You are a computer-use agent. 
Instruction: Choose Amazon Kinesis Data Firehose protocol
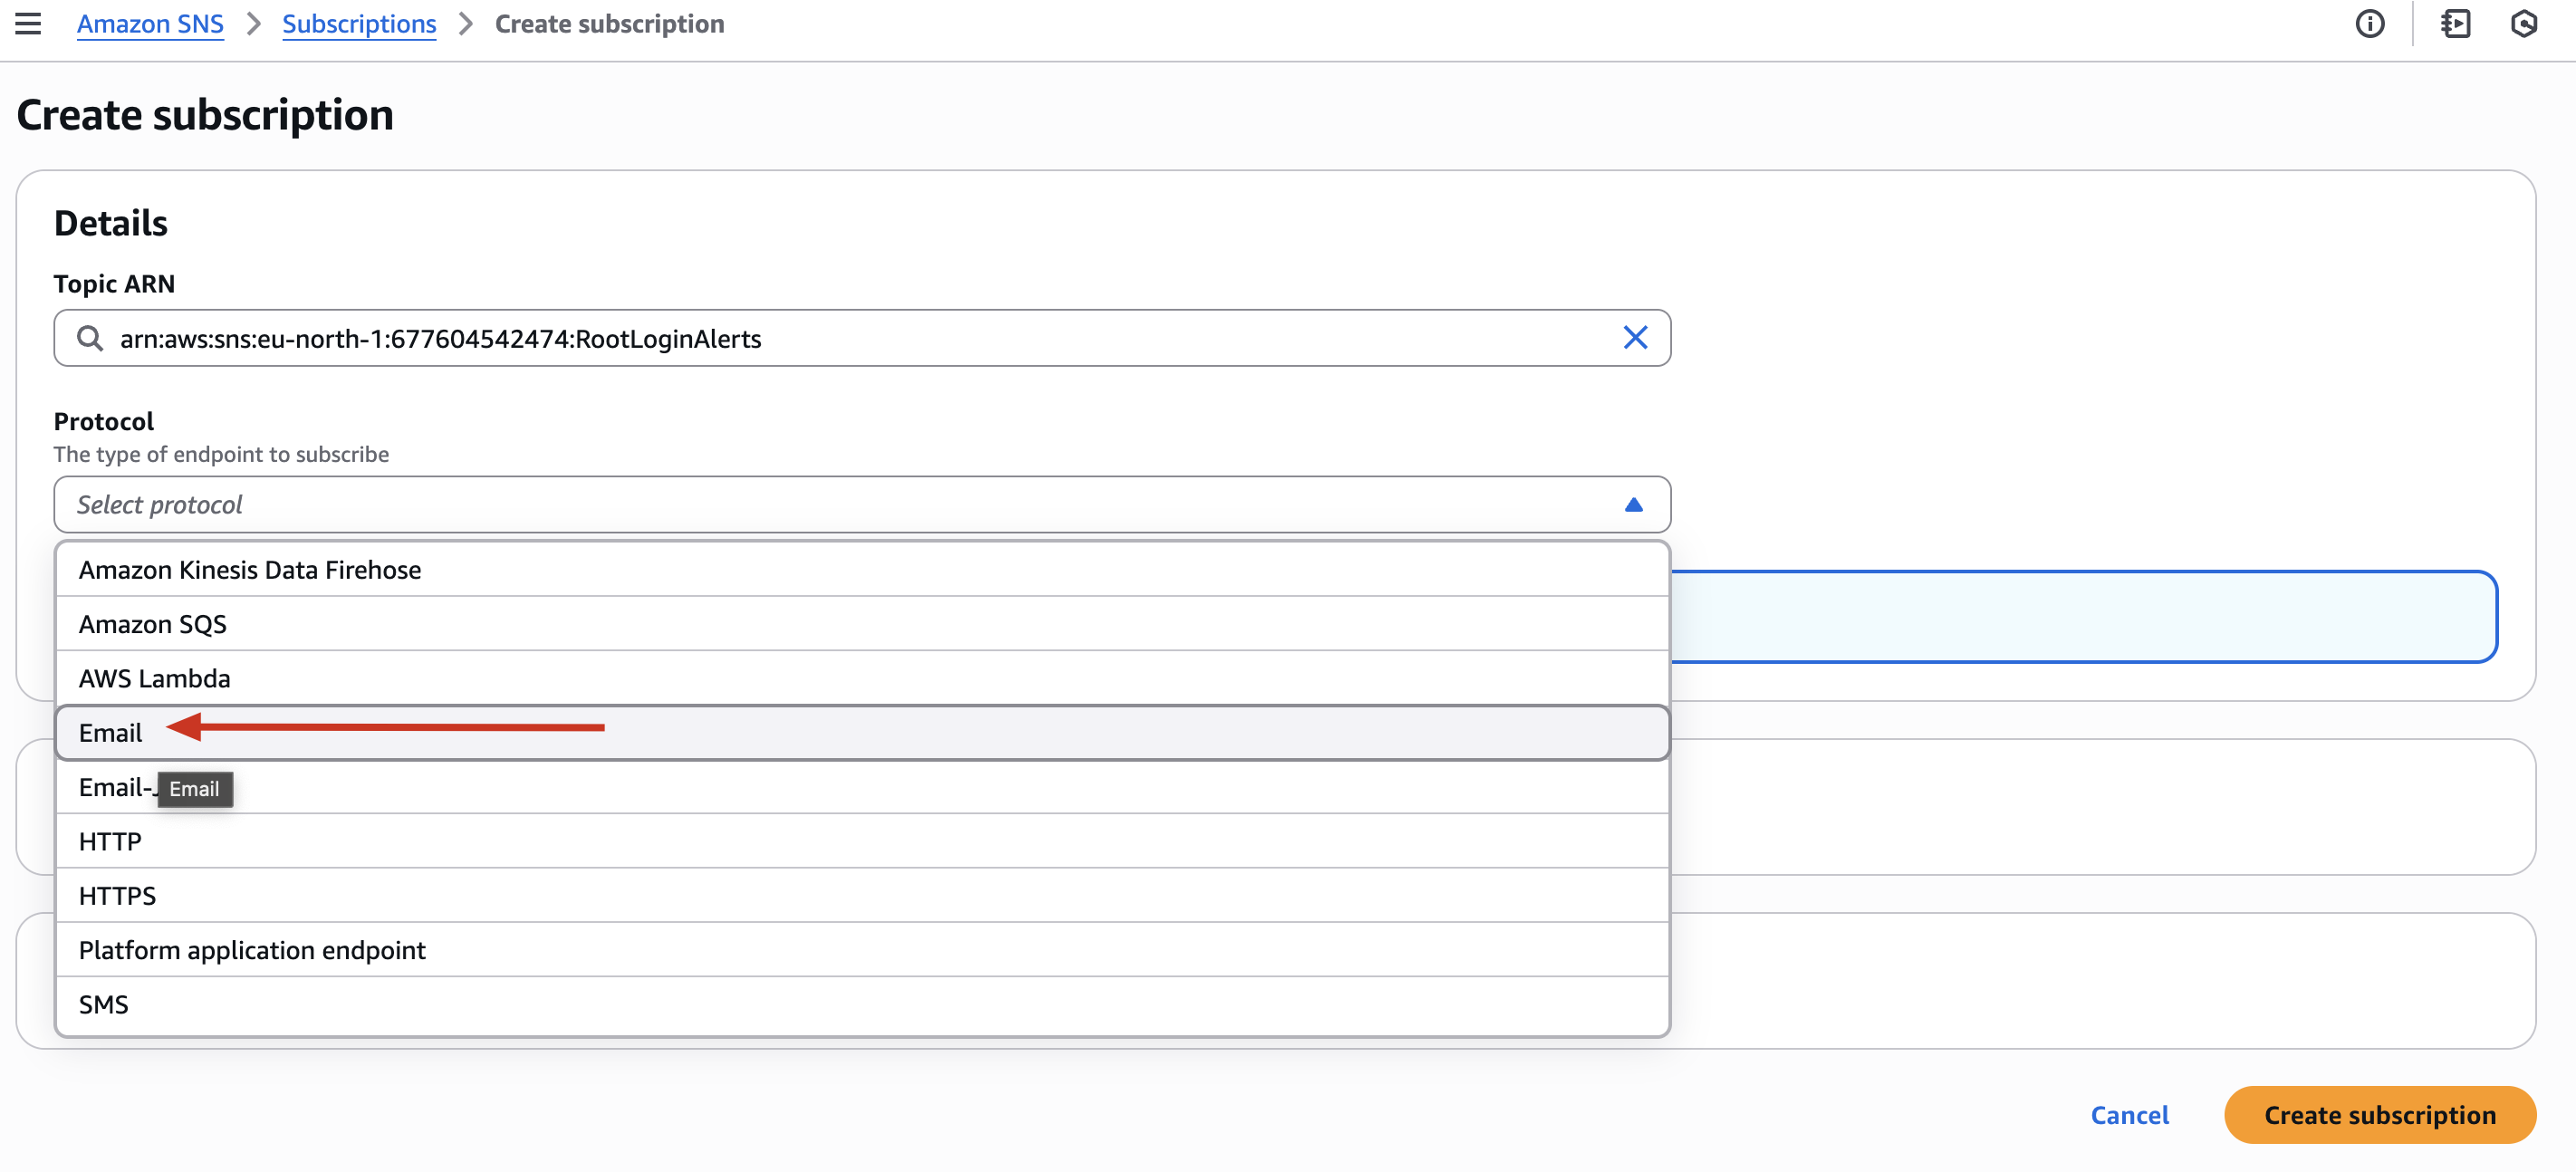tap(862, 570)
